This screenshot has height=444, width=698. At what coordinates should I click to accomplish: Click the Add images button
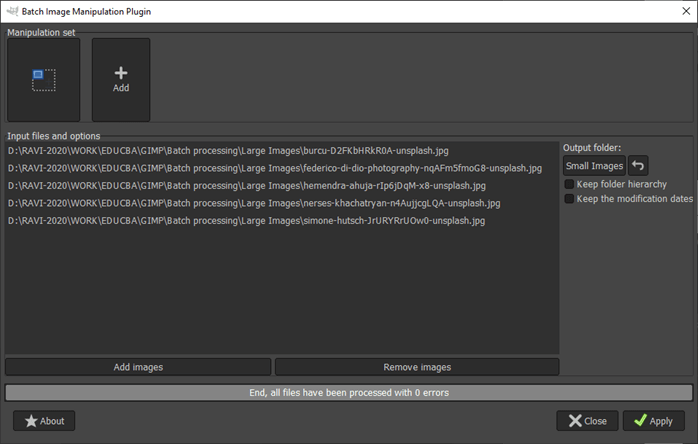tap(138, 367)
